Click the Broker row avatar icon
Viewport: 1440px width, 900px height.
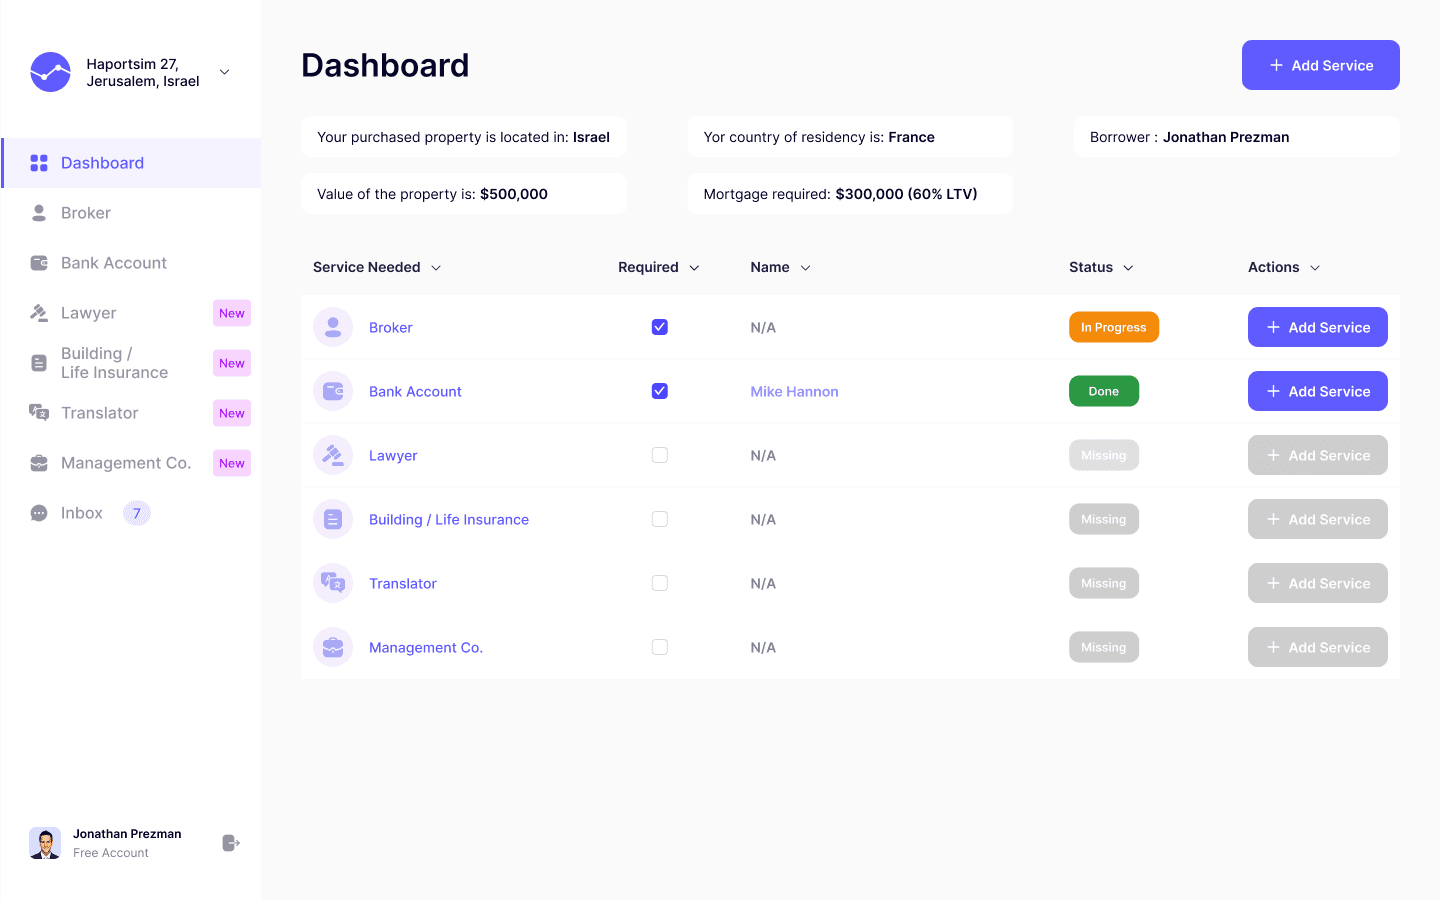(x=333, y=327)
